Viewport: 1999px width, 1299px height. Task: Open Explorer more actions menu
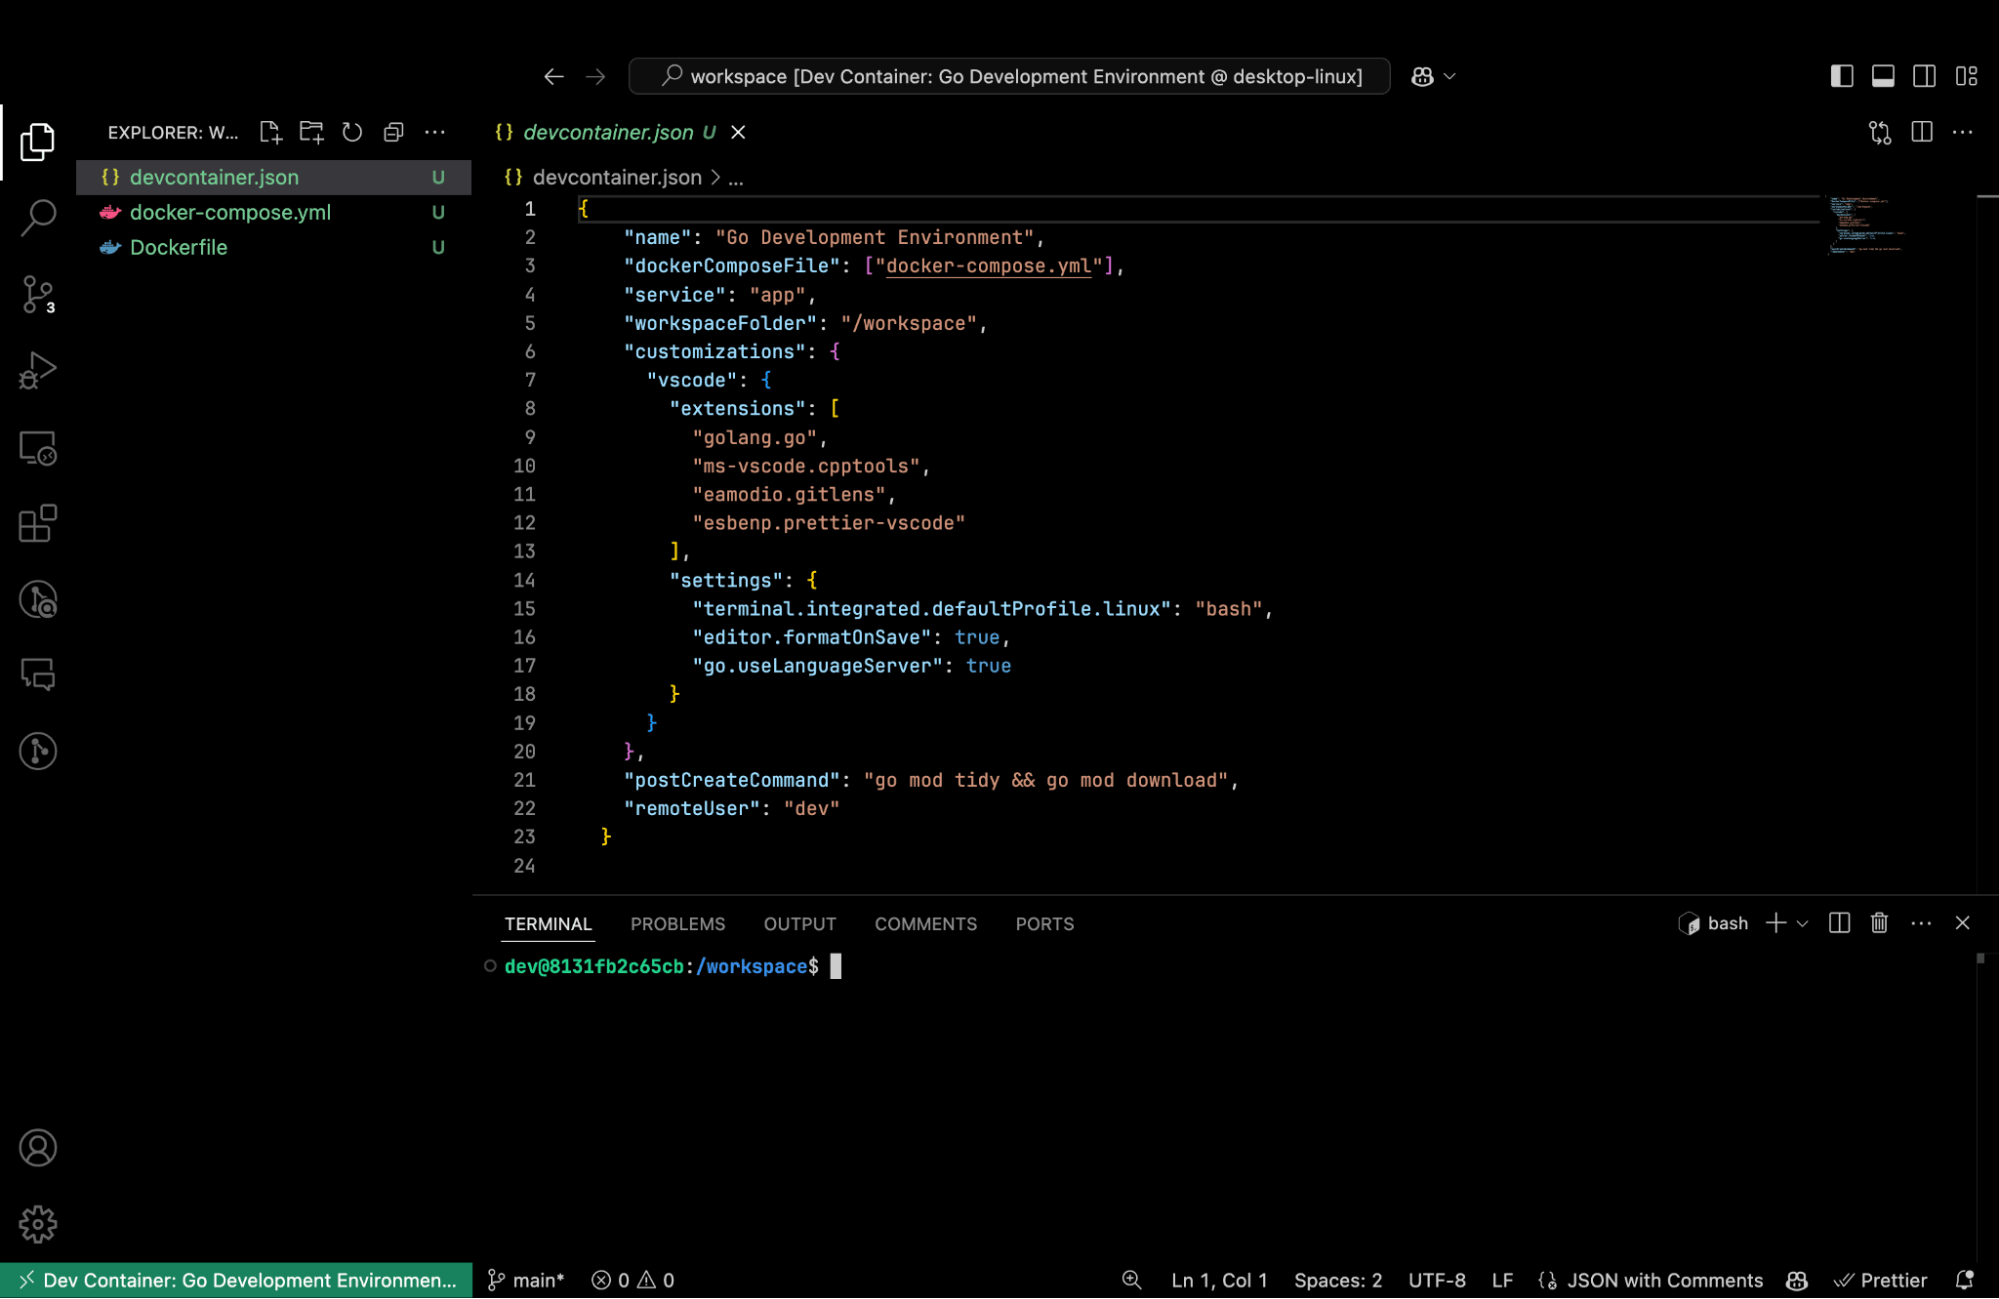[435, 132]
